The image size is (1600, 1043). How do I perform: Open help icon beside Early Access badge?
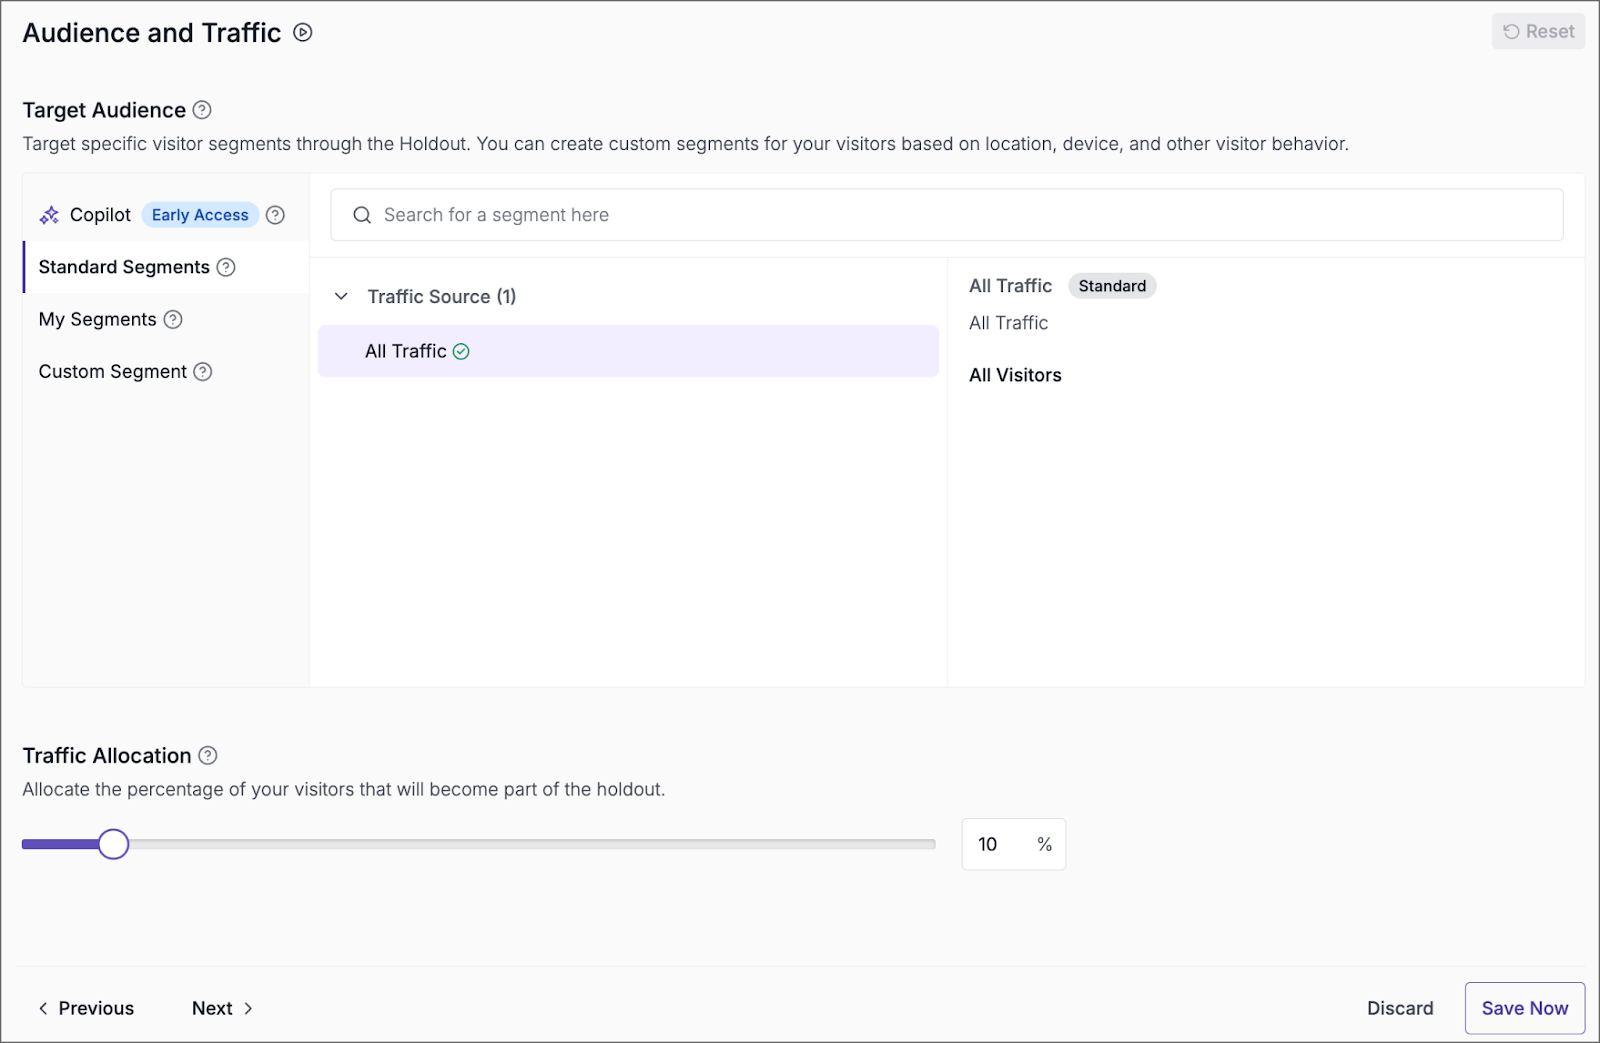pyautogui.click(x=276, y=215)
